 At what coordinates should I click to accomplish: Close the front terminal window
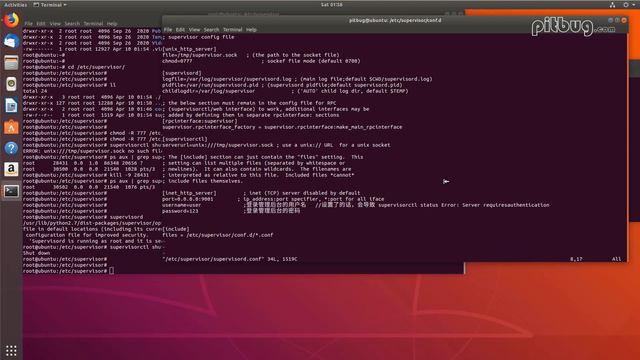[624, 20]
